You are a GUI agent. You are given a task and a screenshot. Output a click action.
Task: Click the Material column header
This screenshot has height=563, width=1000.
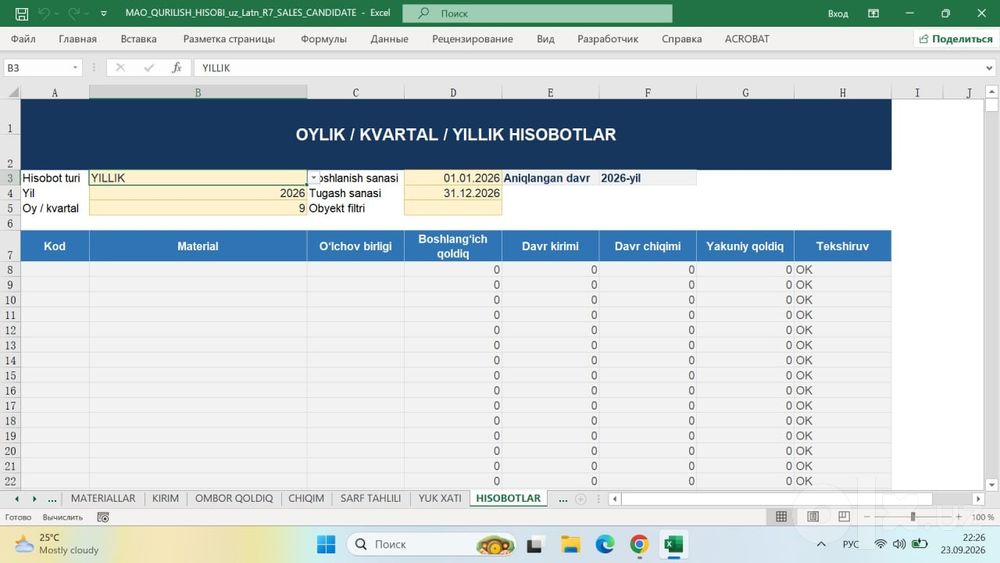(x=198, y=246)
